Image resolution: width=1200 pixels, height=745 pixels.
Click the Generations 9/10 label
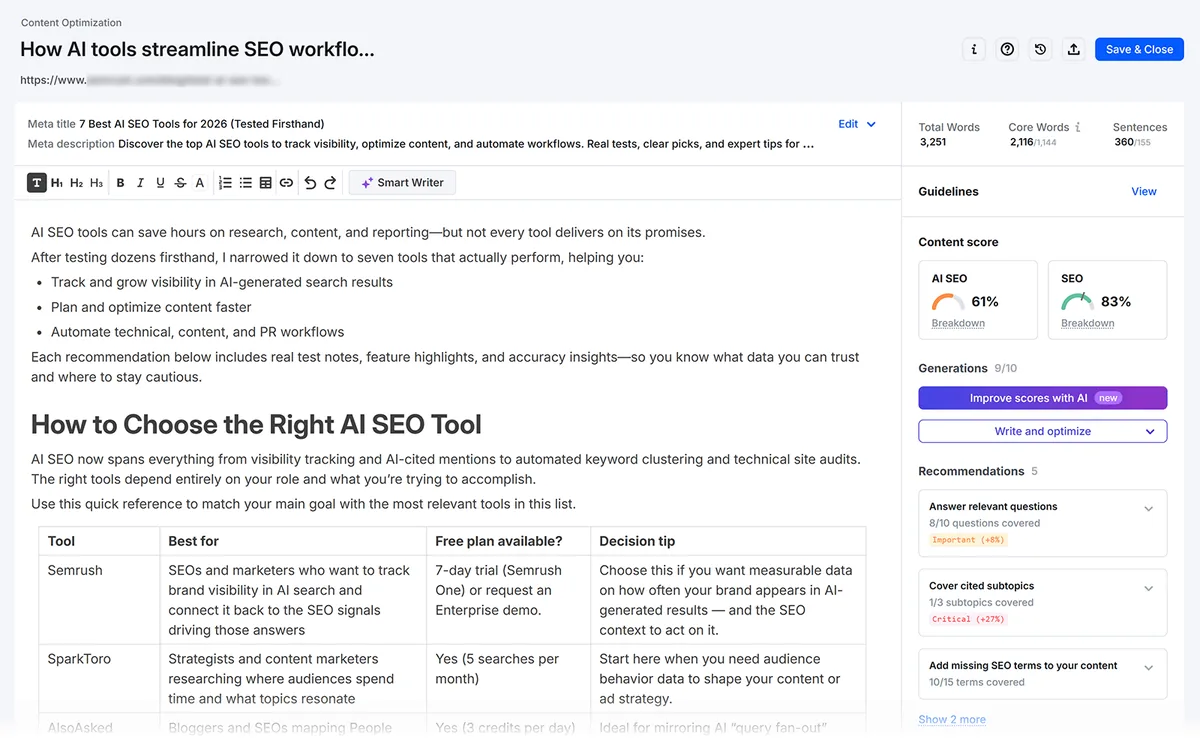[x=968, y=368]
